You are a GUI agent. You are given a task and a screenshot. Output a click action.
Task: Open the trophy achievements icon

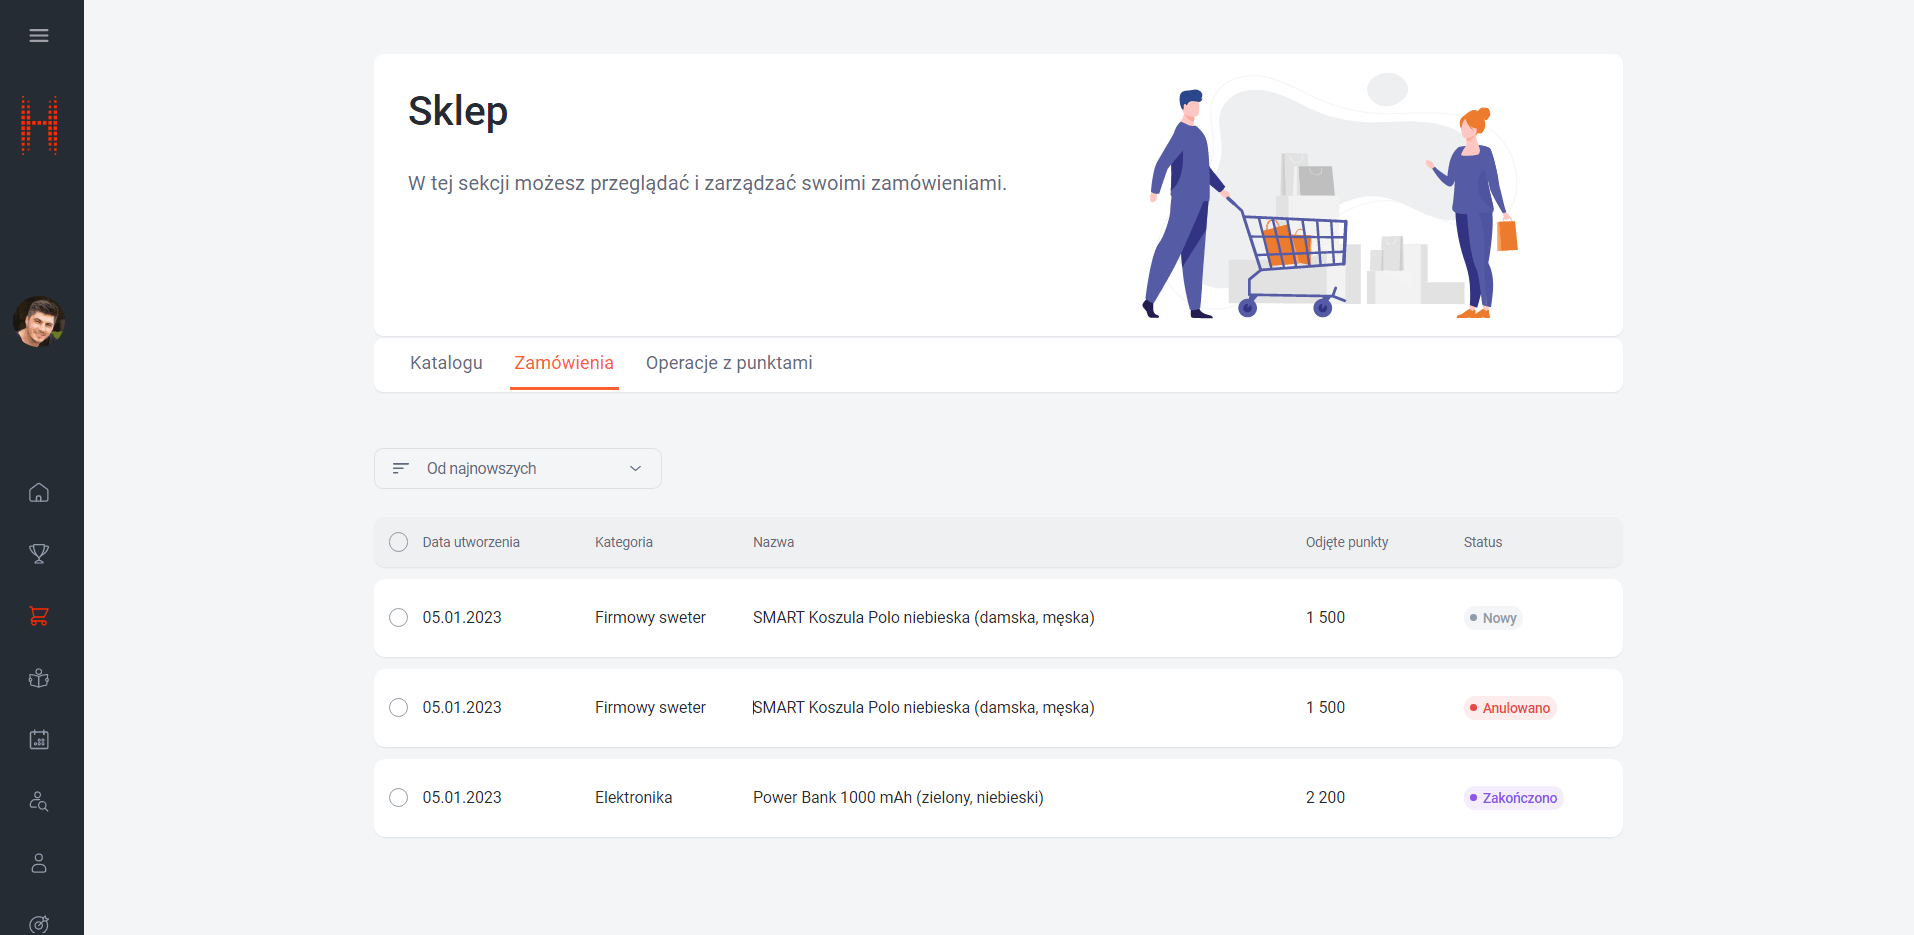click(x=39, y=554)
